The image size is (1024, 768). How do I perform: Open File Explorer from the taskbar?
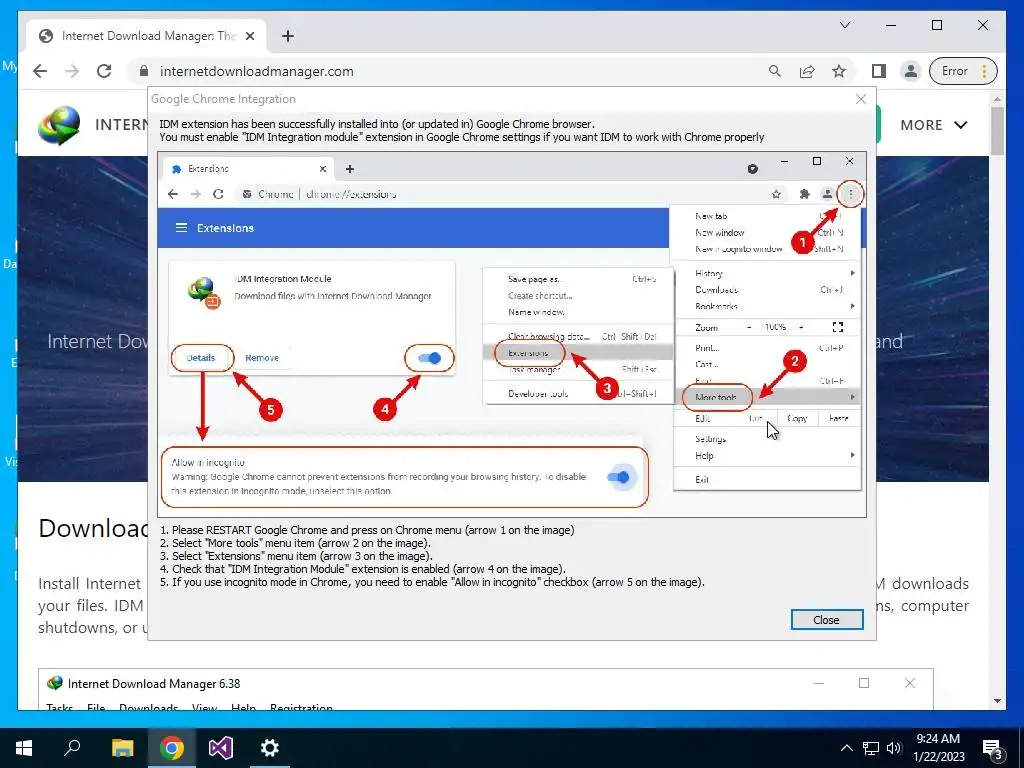[x=122, y=748]
